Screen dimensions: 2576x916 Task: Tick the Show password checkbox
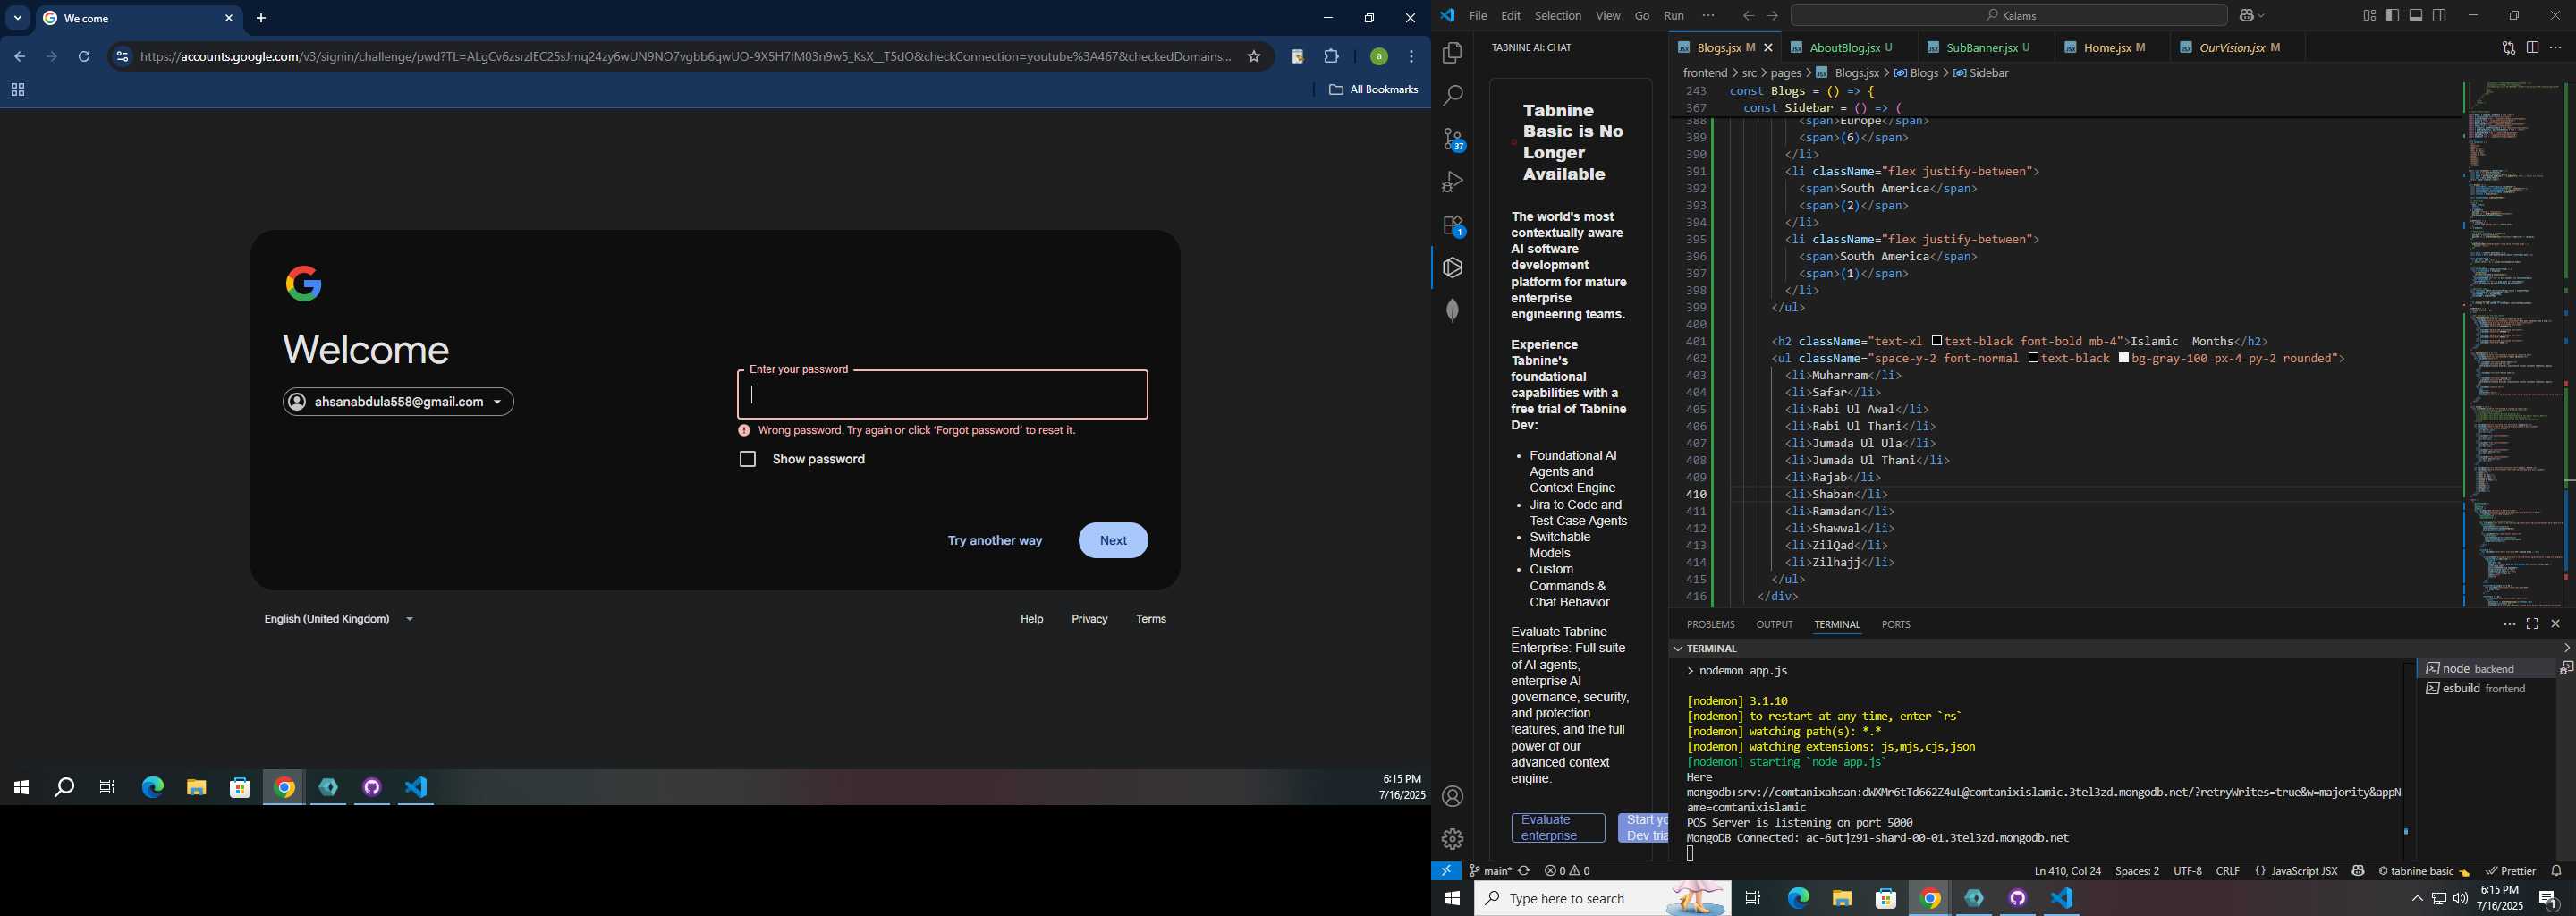tap(747, 459)
